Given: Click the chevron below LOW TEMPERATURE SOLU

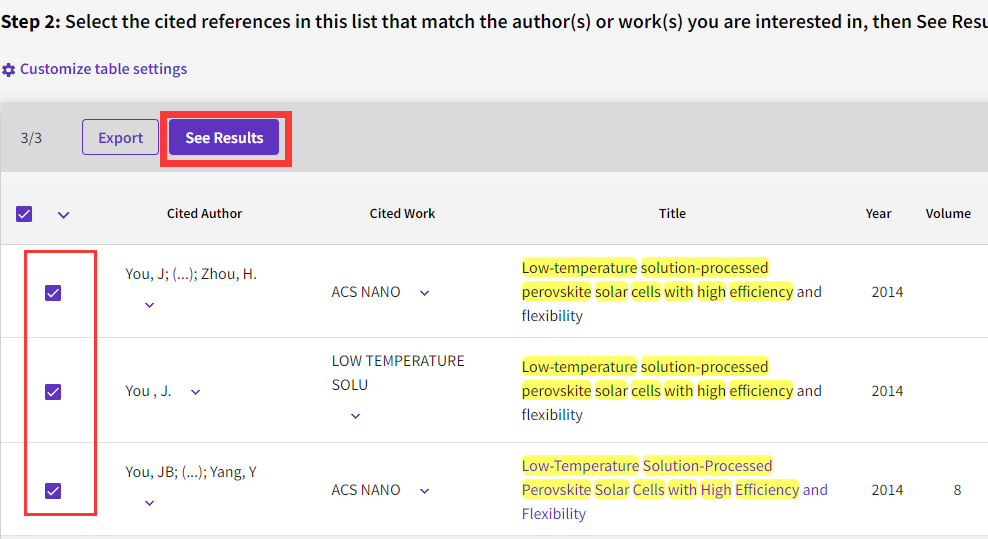Looking at the screenshot, I should [x=356, y=416].
